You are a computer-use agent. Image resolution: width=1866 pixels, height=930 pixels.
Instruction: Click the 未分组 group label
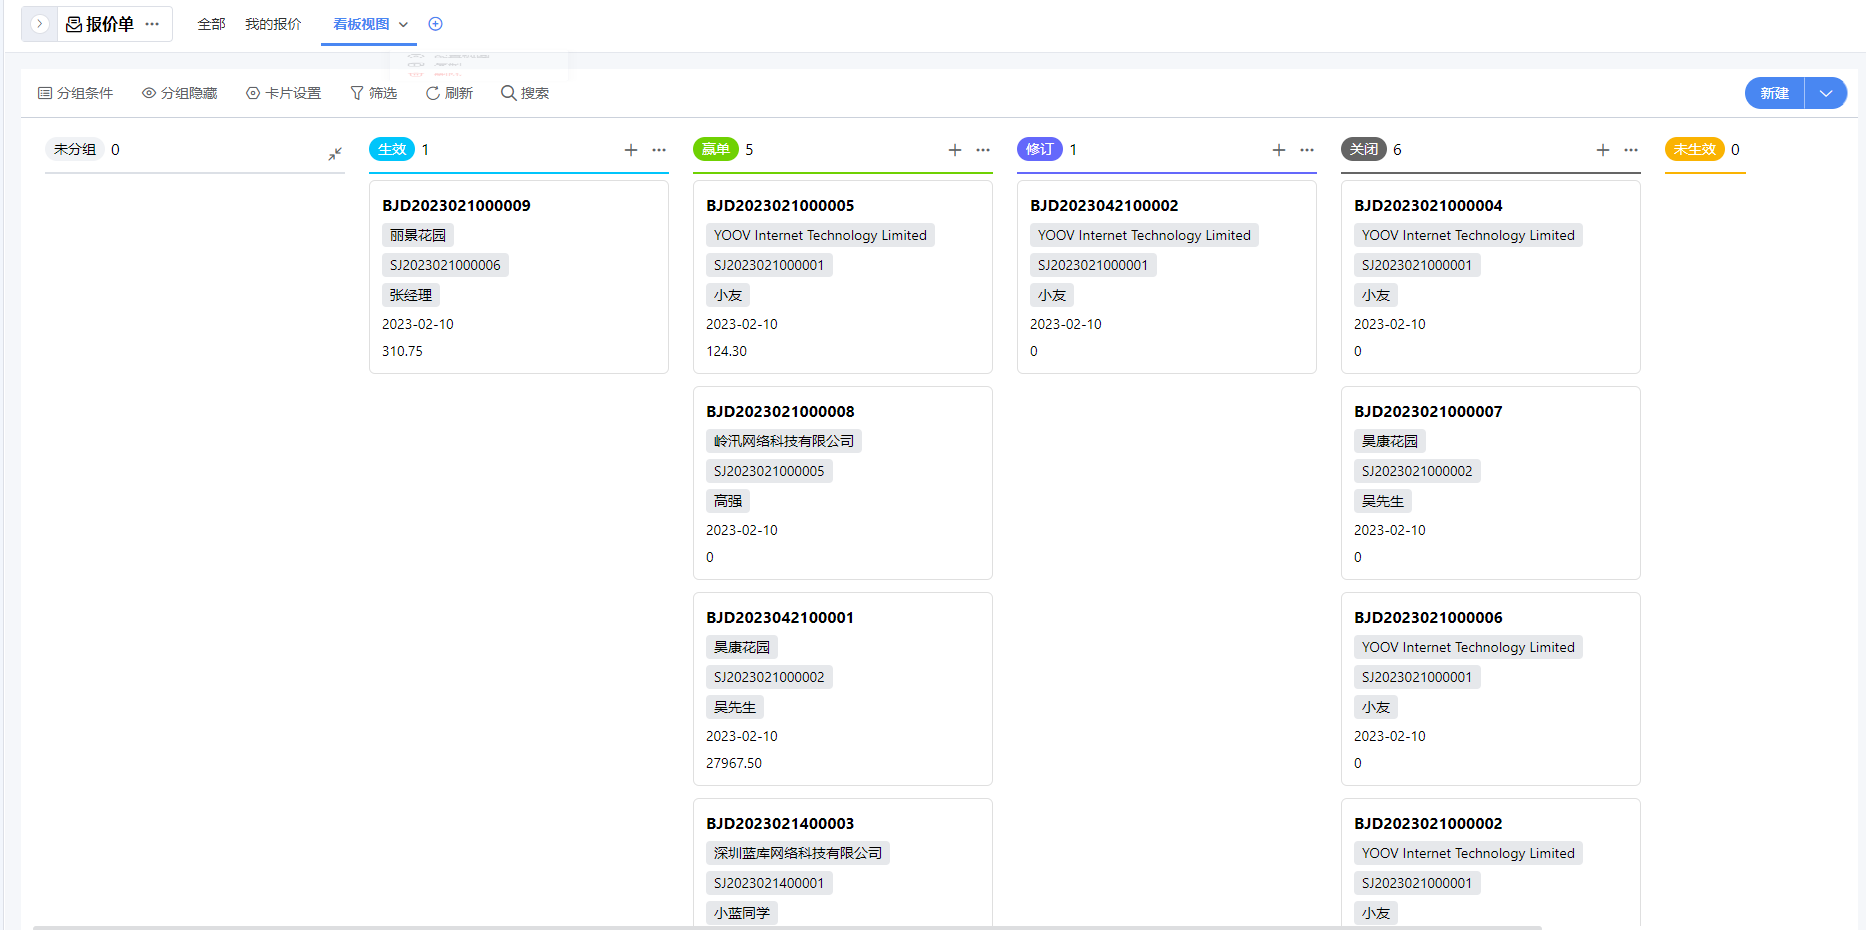(x=75, y=149)
